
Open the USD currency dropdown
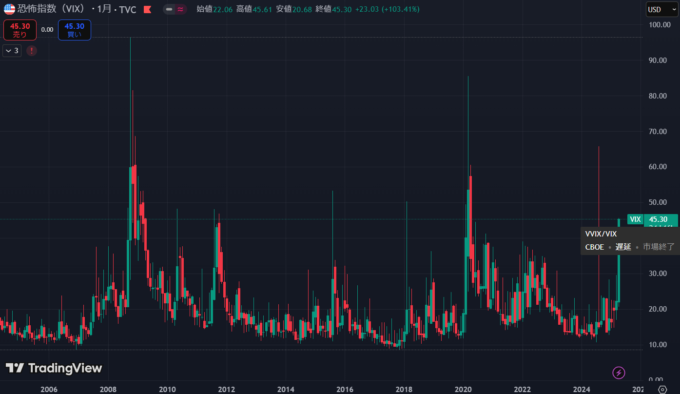[661, 9]
